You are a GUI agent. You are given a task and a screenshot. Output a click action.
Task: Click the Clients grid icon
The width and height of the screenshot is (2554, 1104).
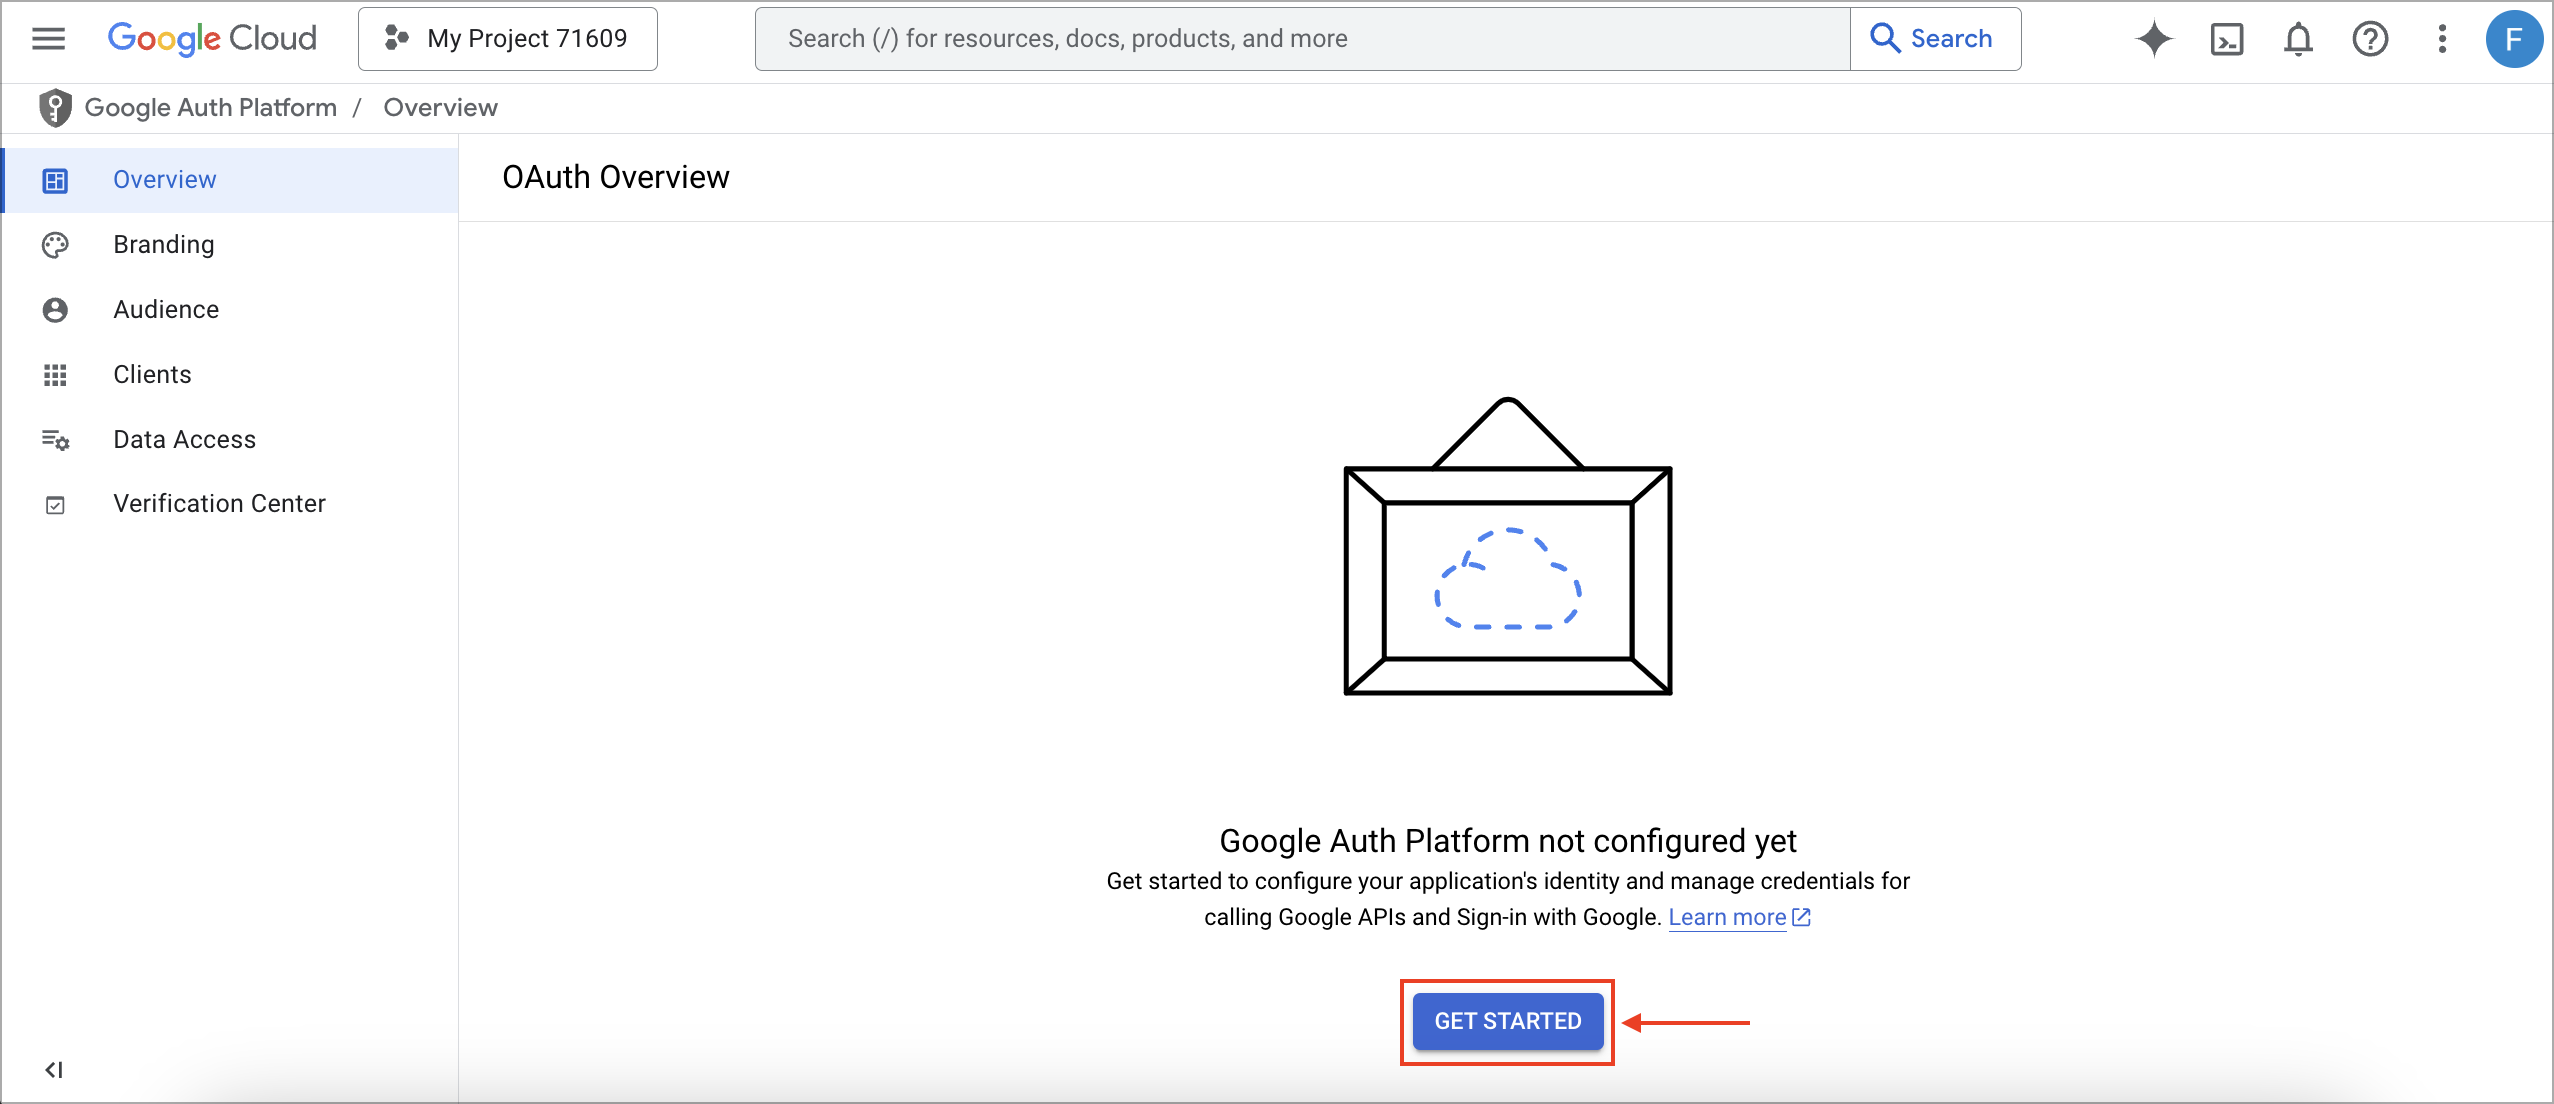tap(55, 375)
